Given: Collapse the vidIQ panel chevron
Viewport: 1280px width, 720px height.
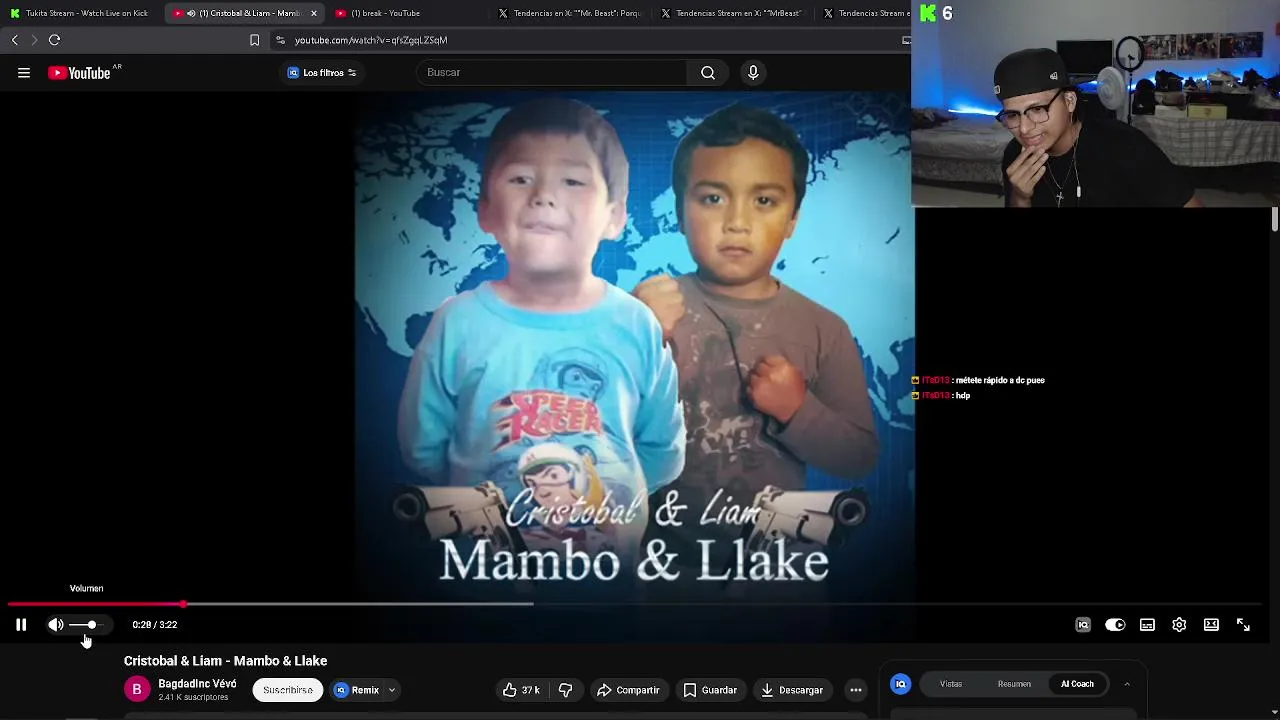Looking at the screenshot, I should 1127,684.
